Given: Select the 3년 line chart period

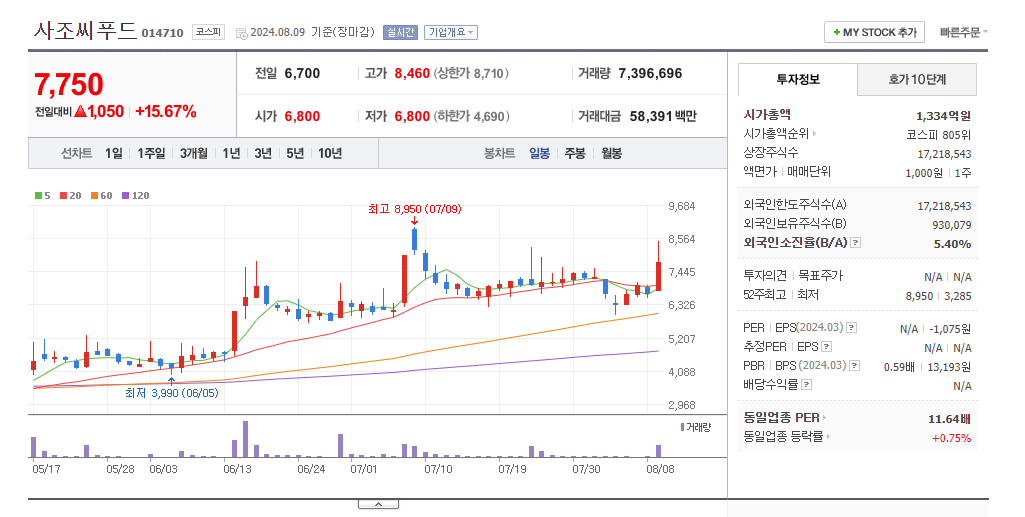Looking at the screenshot, I should click(x=263, y=153).
